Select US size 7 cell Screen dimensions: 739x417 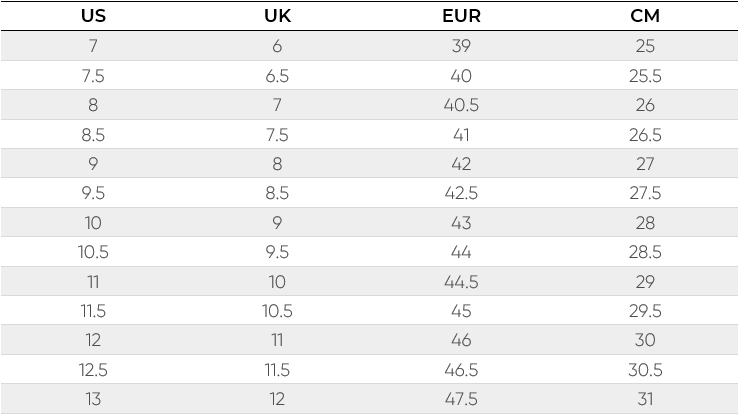click(93, 46)
